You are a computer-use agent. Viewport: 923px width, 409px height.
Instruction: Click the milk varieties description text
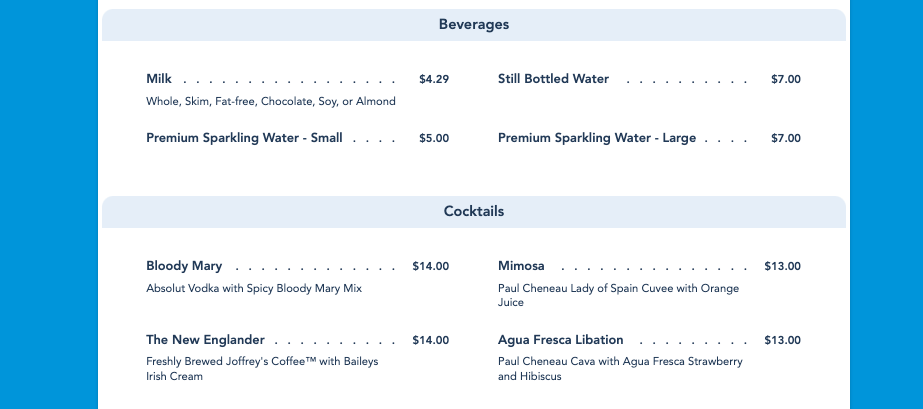coord(270,101)
